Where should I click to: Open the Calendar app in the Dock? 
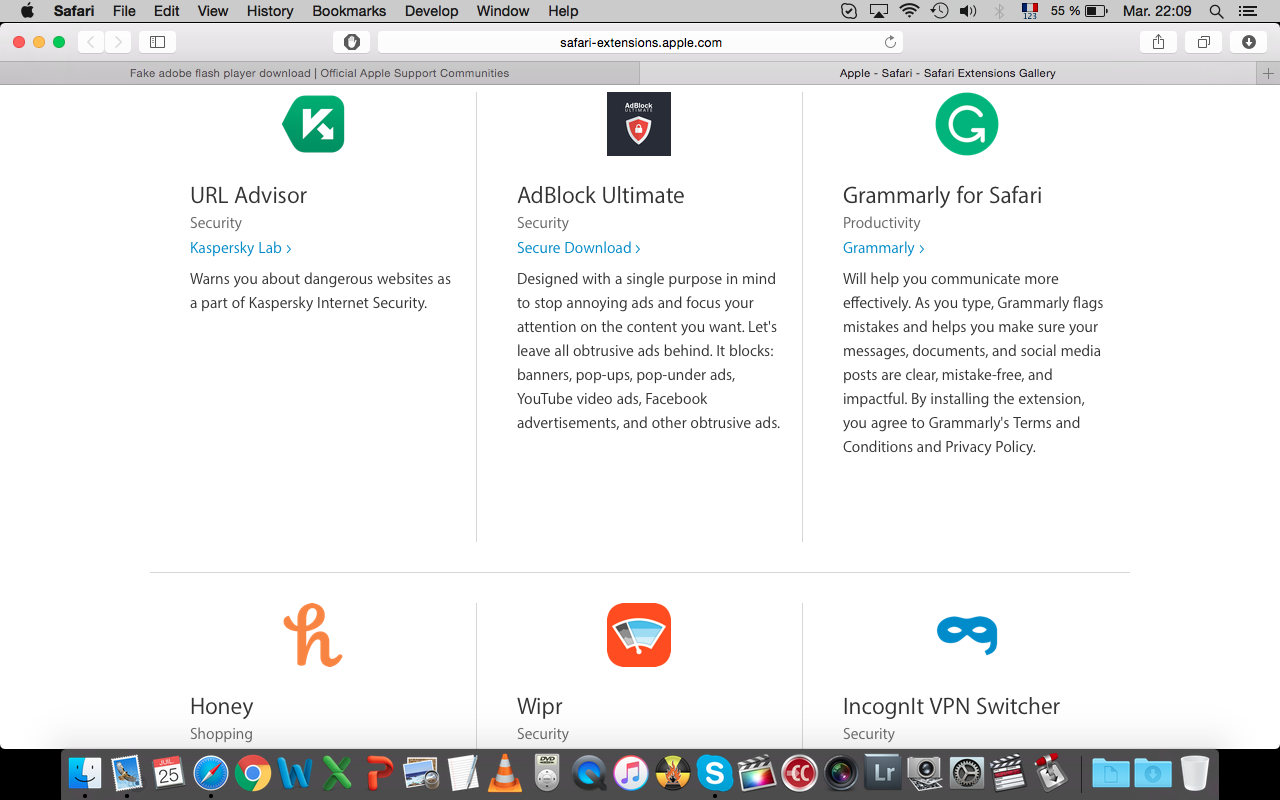click(168, 773)
